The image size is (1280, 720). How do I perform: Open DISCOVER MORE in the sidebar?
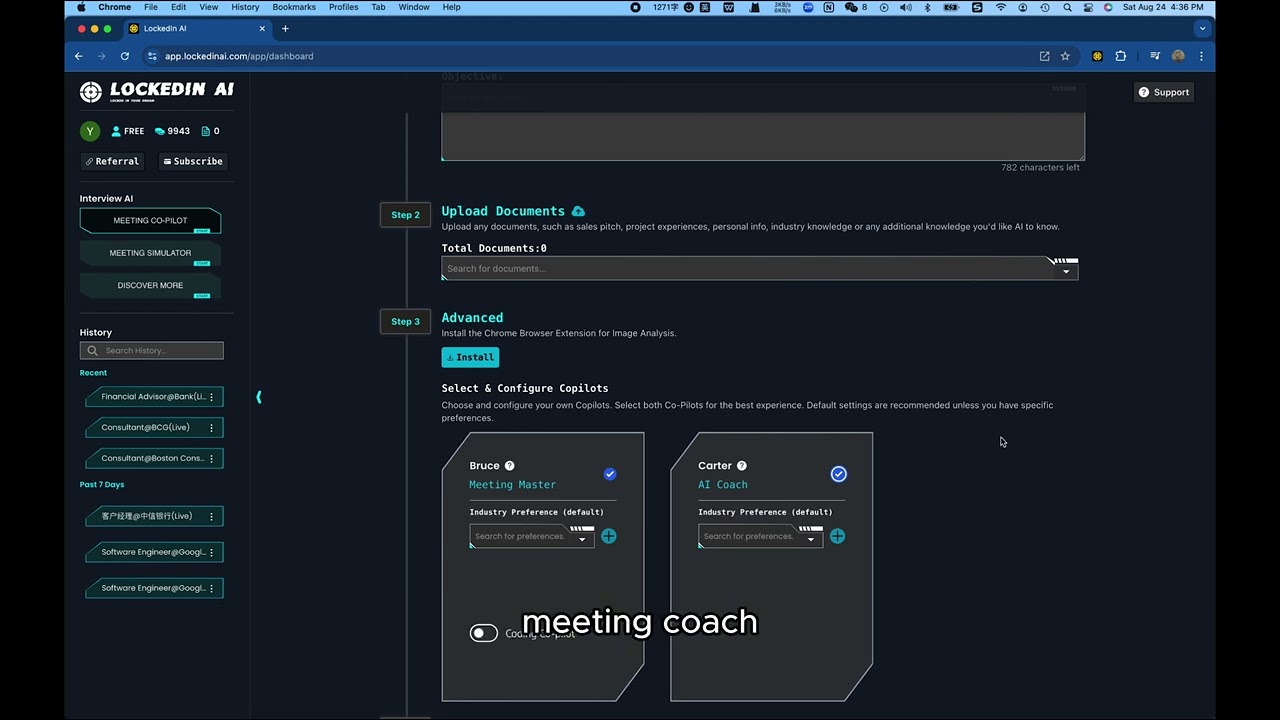tap(150, 285)
